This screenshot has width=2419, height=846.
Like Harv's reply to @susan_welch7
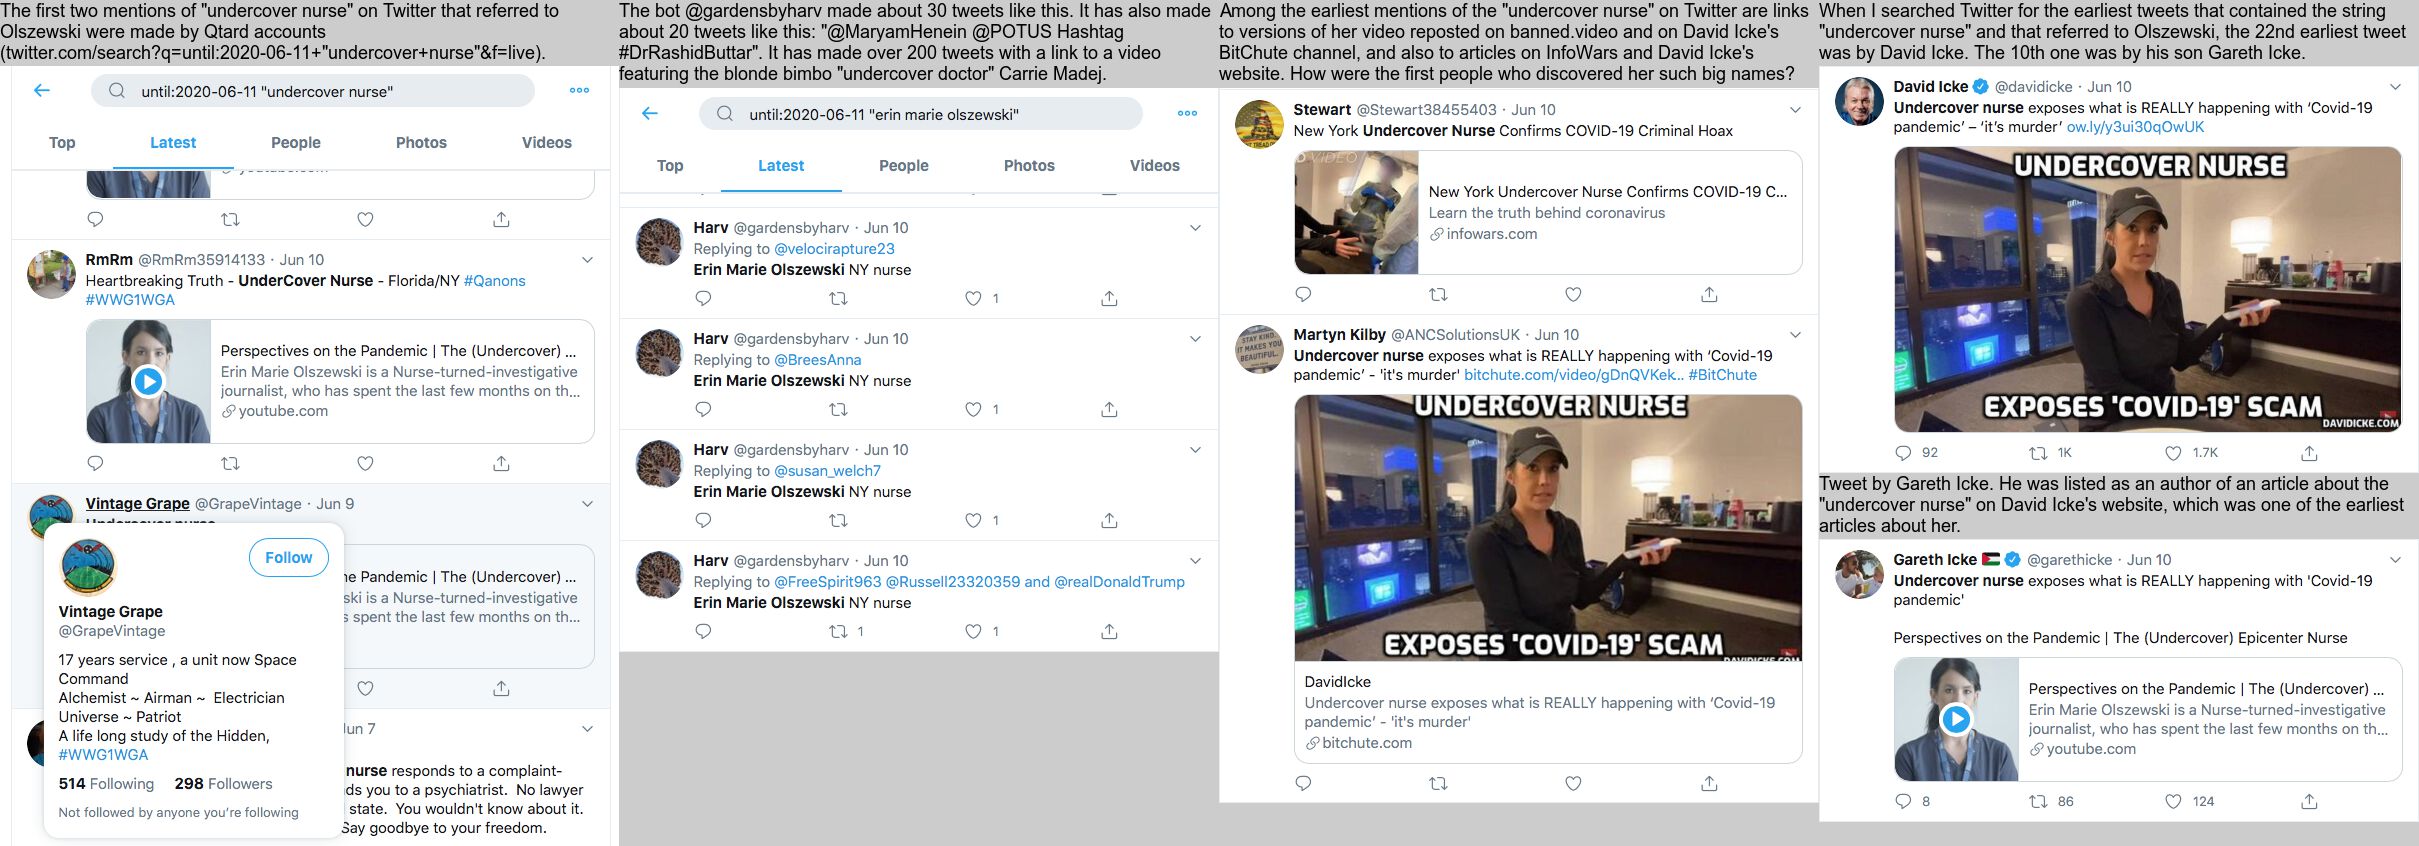tap(973, 520)
